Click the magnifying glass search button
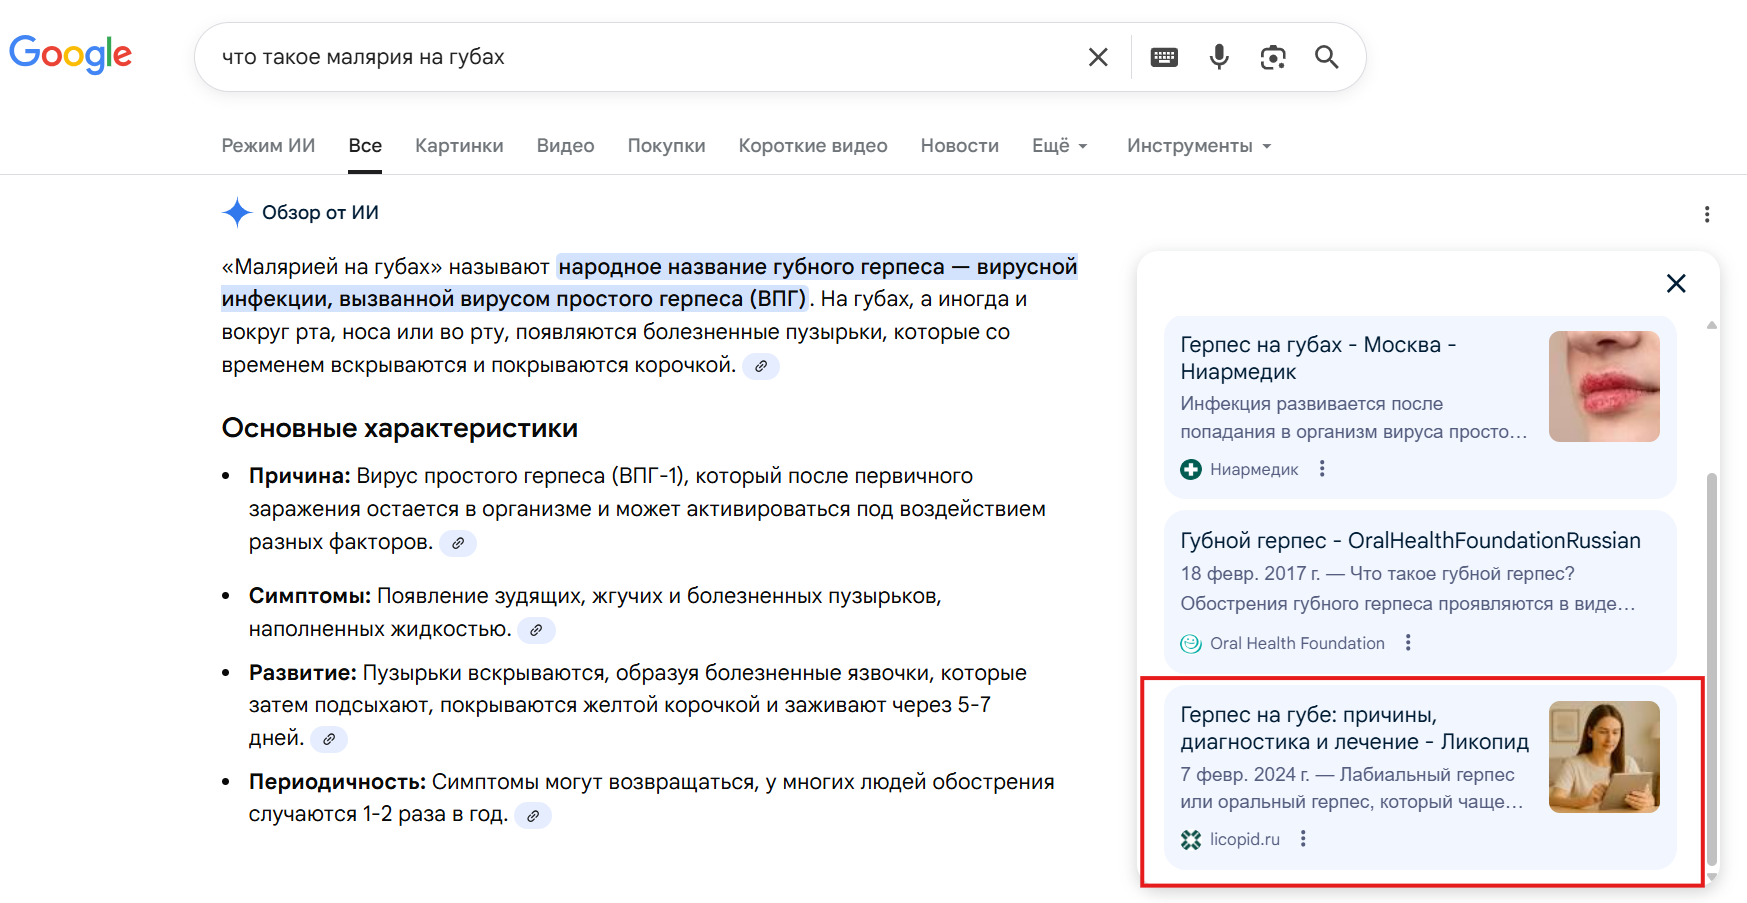Viewport: 1747px width, 903px height. pyautogui.click(x=1326, y=57)
